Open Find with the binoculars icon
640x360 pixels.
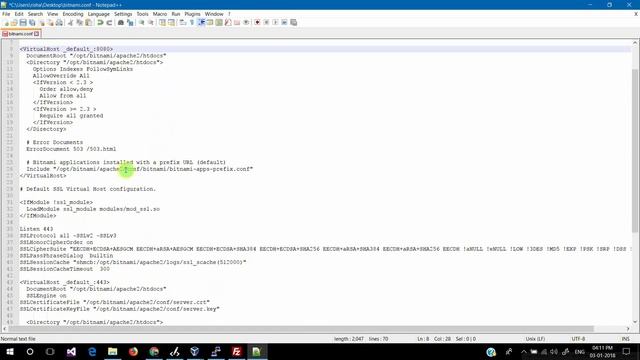[x=120, y=22]
